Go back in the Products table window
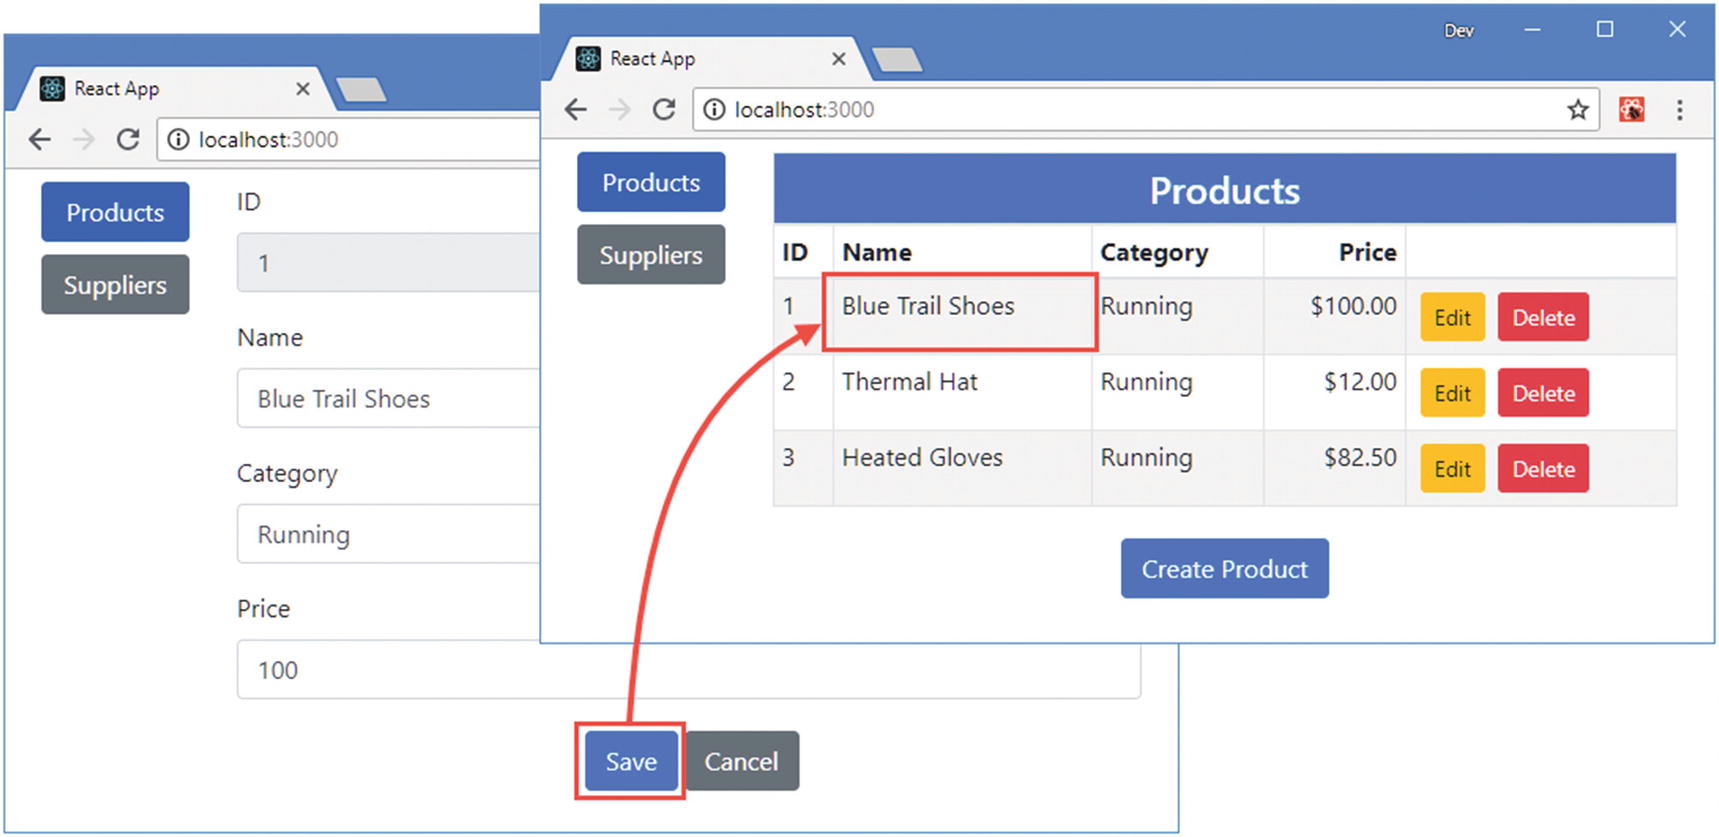Screen dimensions: 1719x837 pos(576,110)
